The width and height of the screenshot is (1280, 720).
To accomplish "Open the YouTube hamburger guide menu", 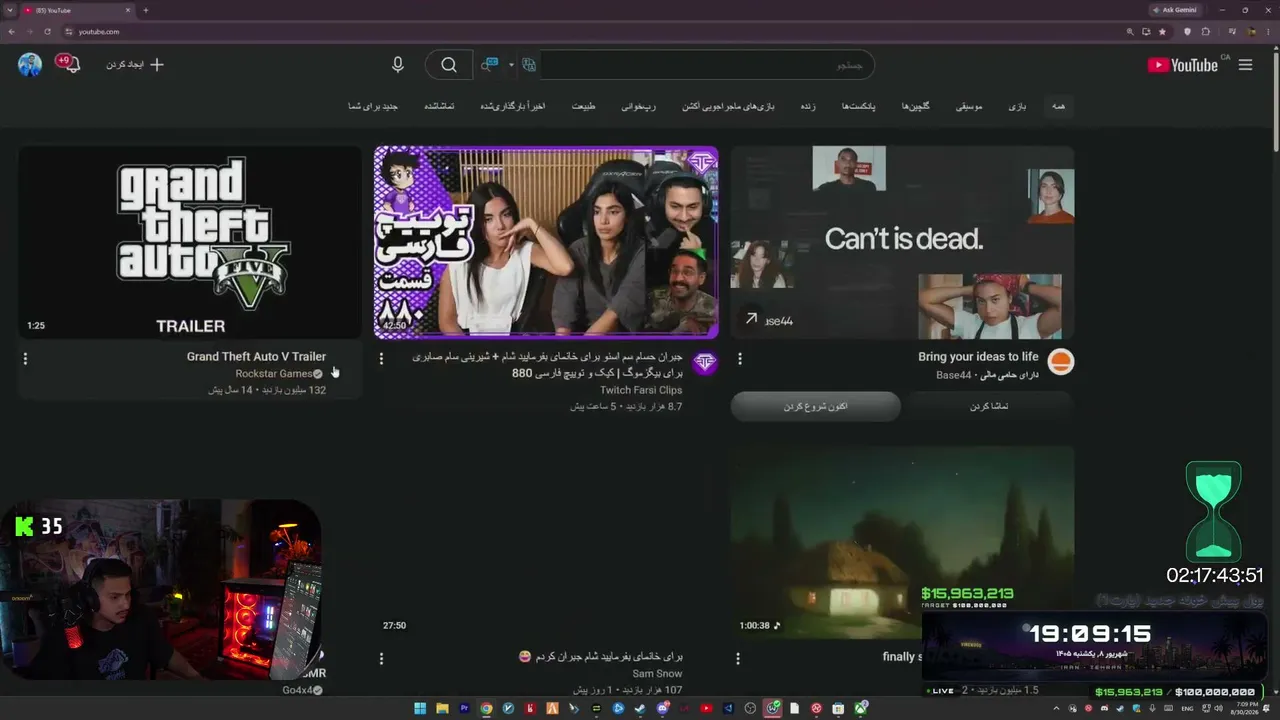I will point(1245,65).
